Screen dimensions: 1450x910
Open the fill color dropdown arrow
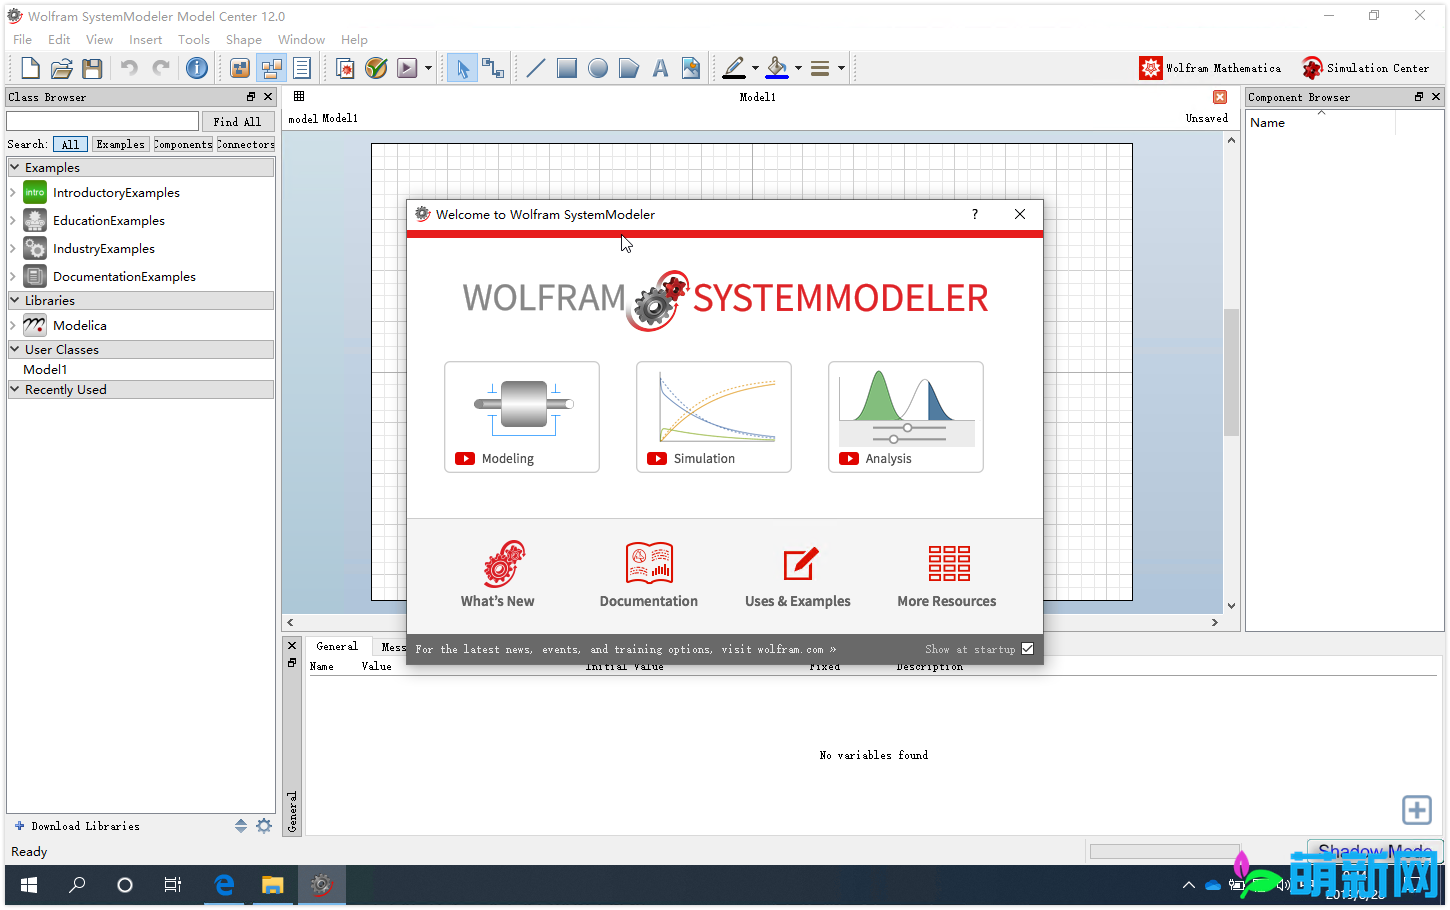coord(796,68)
